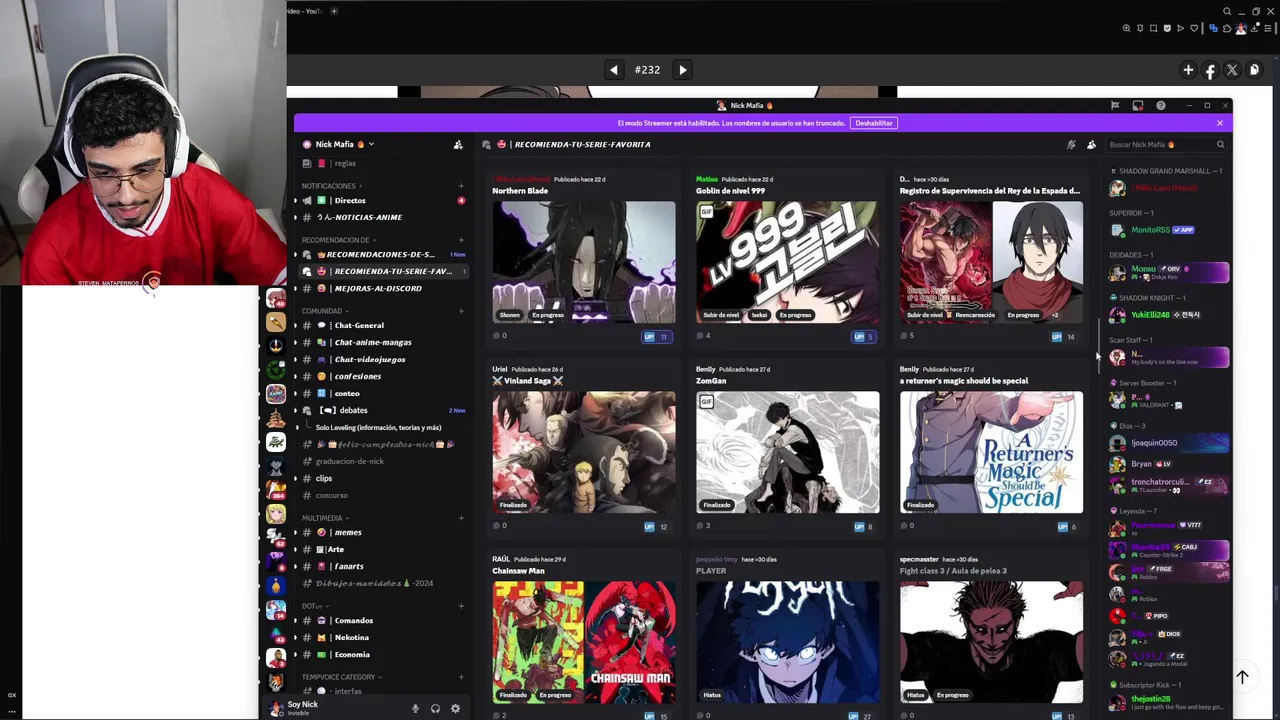Collapse COMUNIDAD category

[325, 311]
